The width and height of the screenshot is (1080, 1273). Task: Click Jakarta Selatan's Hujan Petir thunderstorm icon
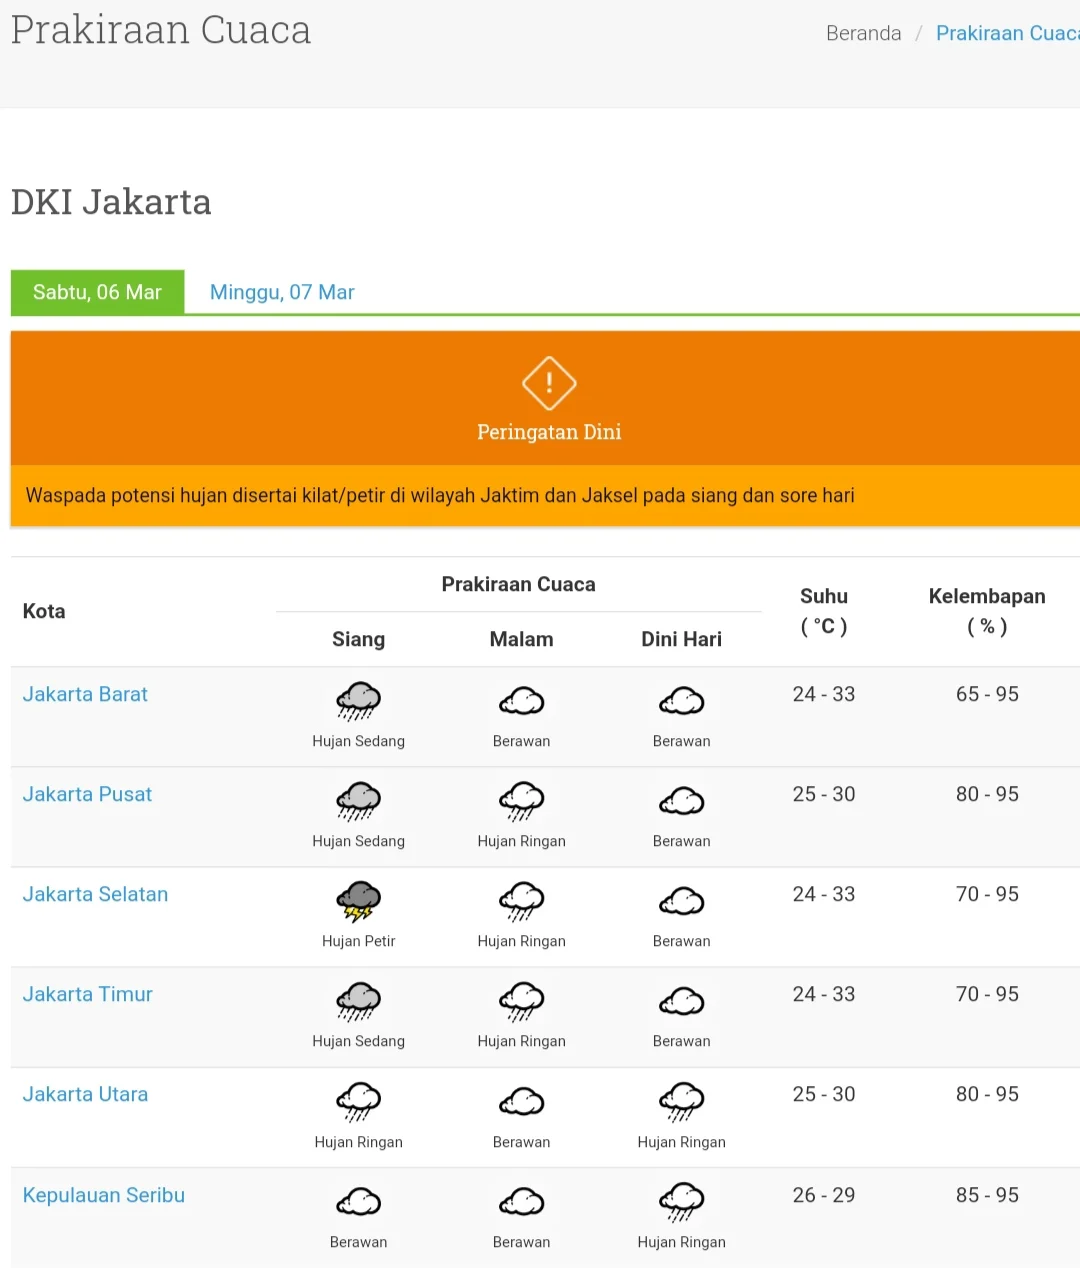(358, 901)
